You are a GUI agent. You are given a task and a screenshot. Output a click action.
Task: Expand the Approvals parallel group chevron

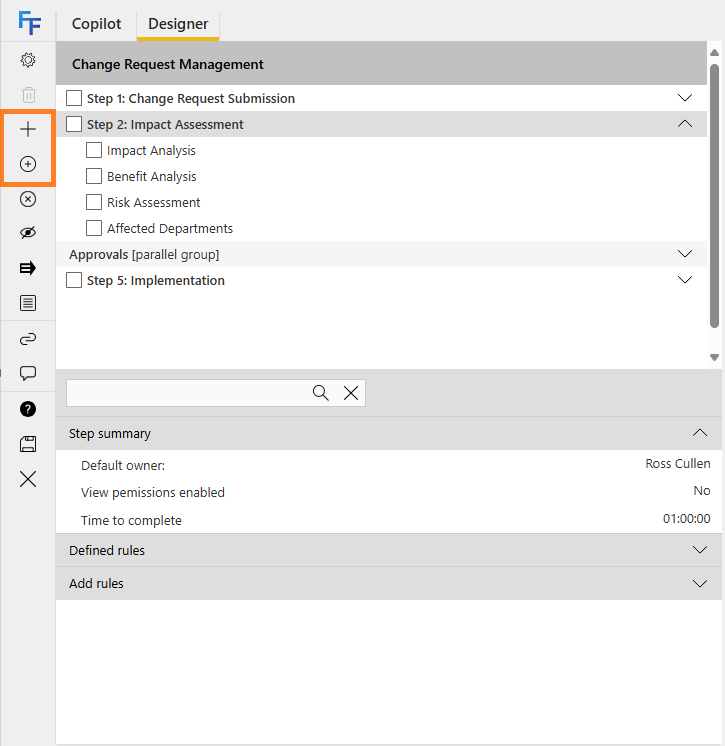[685, 254]
